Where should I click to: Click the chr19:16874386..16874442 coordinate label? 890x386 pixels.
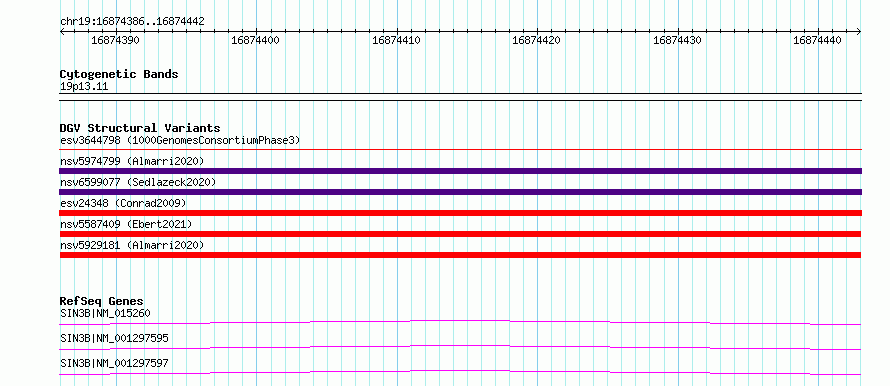pyautogui.click(x=132, y=22)
